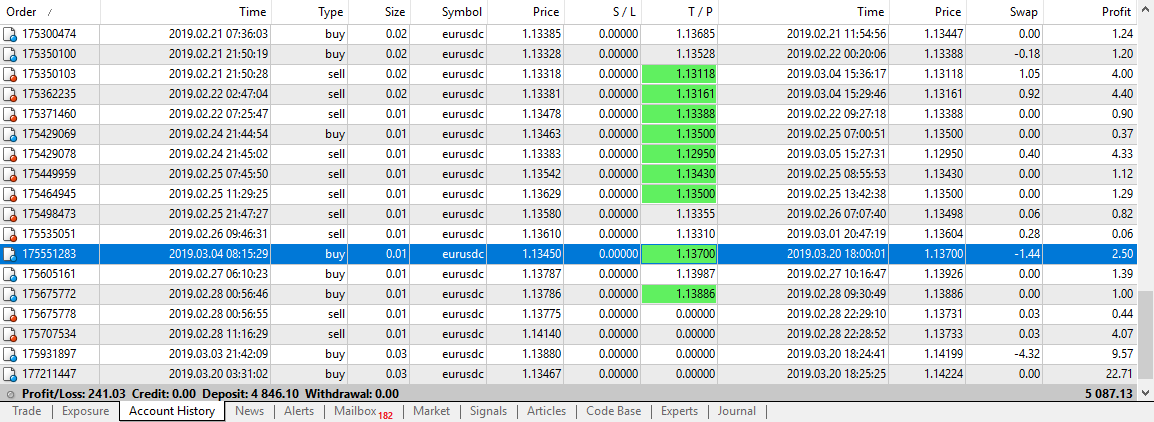Image resolution: width=1154 pixels, height=422 pixels.
Task: Click open time 2019.03.20 03:31:02
Action: pos(218,373)
